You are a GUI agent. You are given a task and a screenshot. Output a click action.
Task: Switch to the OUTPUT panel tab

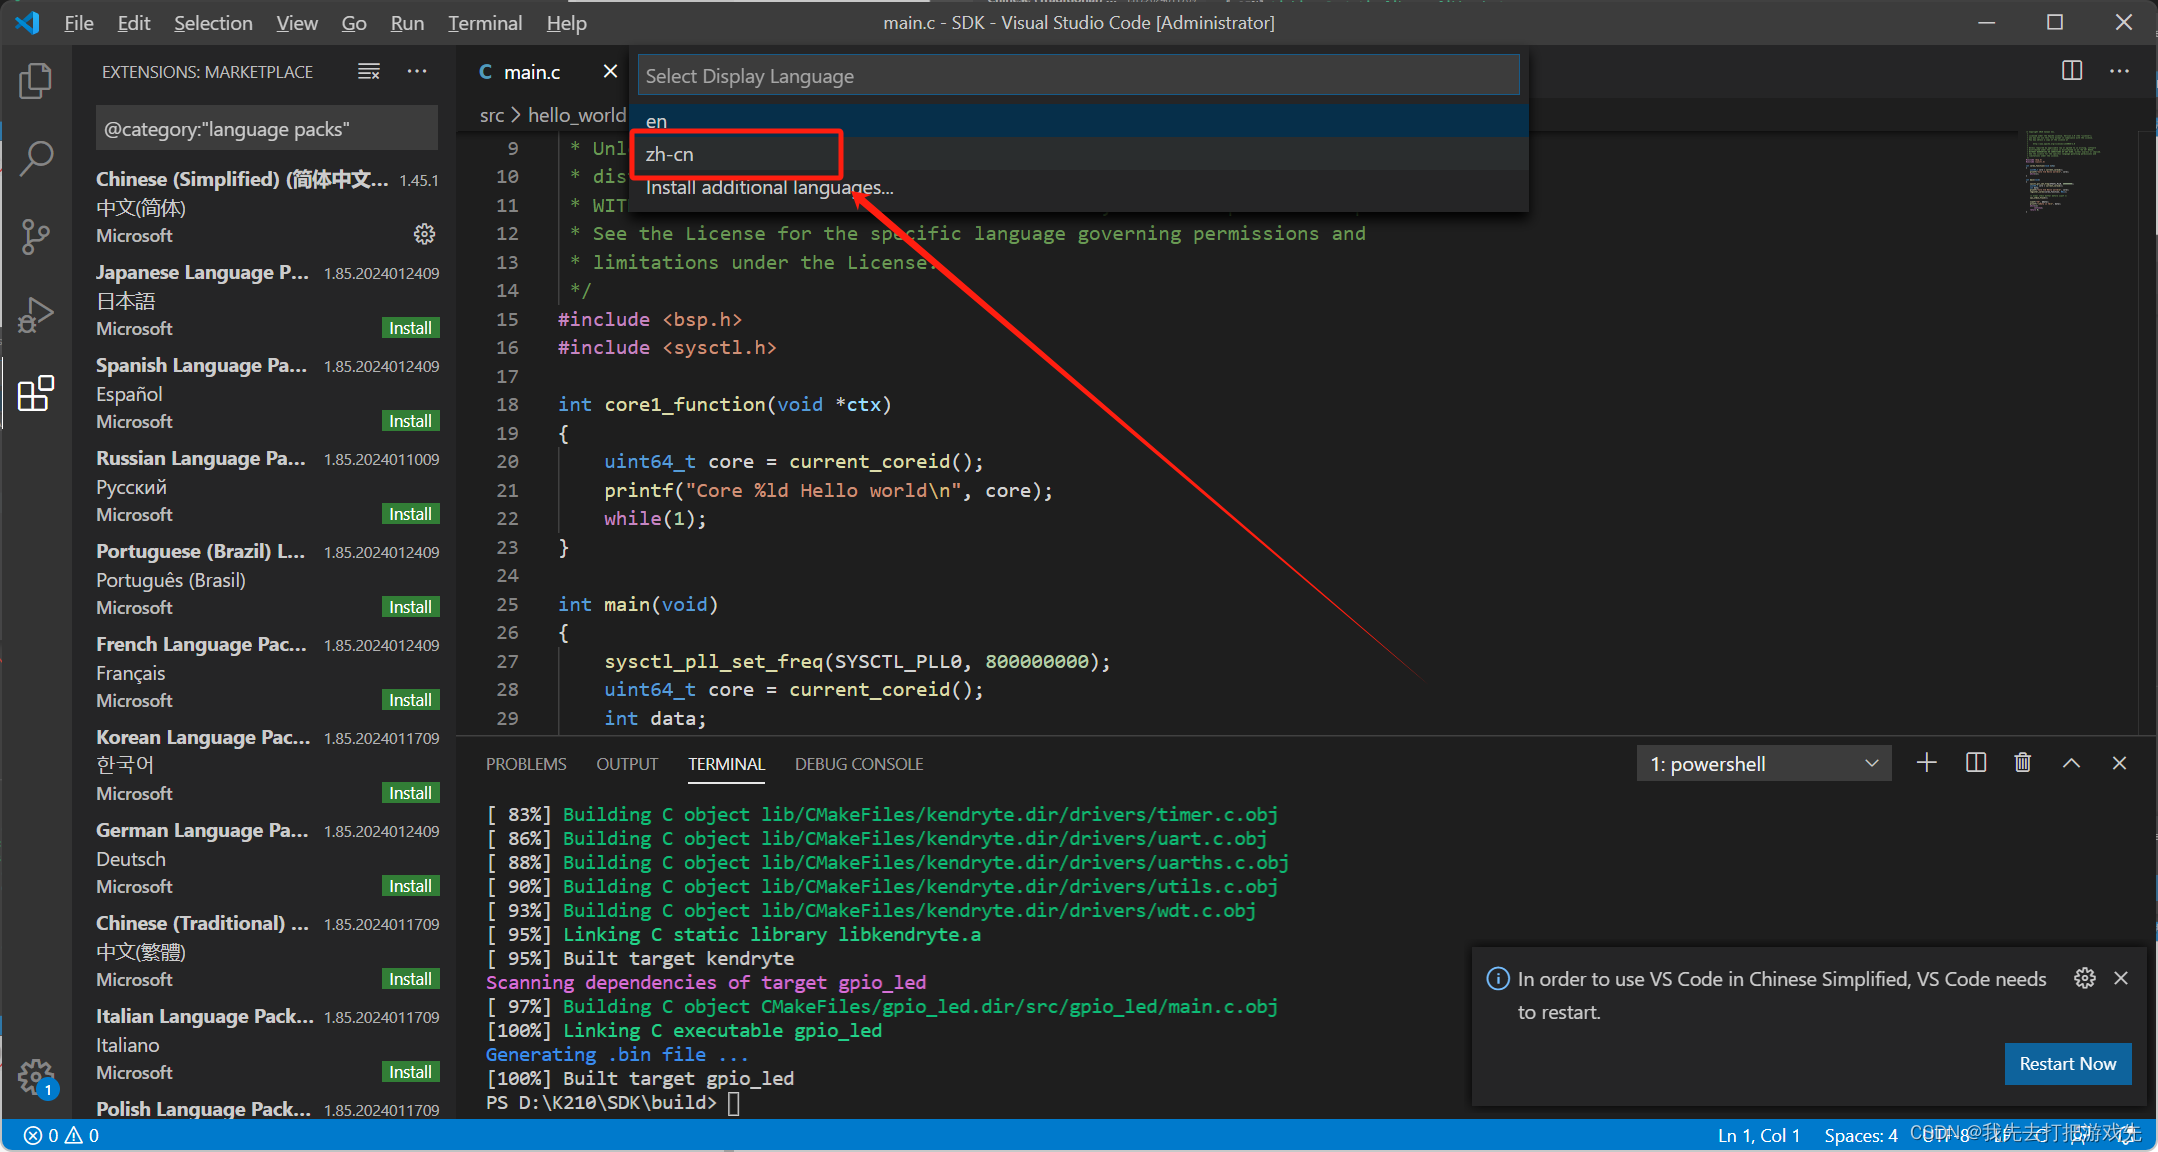pyautogui.click(x=627, y=764)
